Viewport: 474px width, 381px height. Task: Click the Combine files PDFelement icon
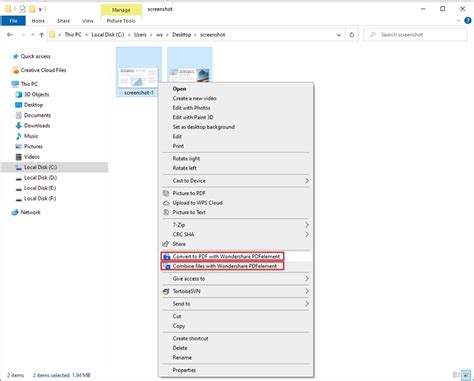pos(166,266)
